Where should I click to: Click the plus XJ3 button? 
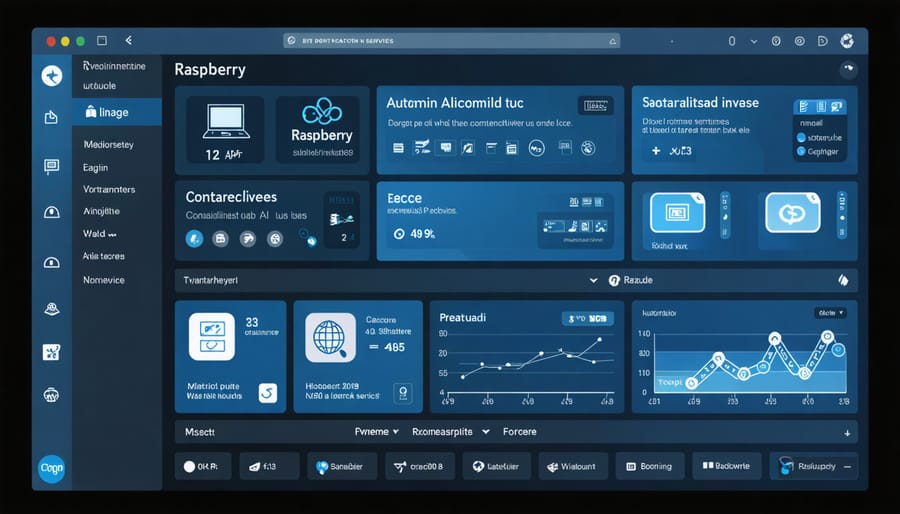click(x=672, y=151)
